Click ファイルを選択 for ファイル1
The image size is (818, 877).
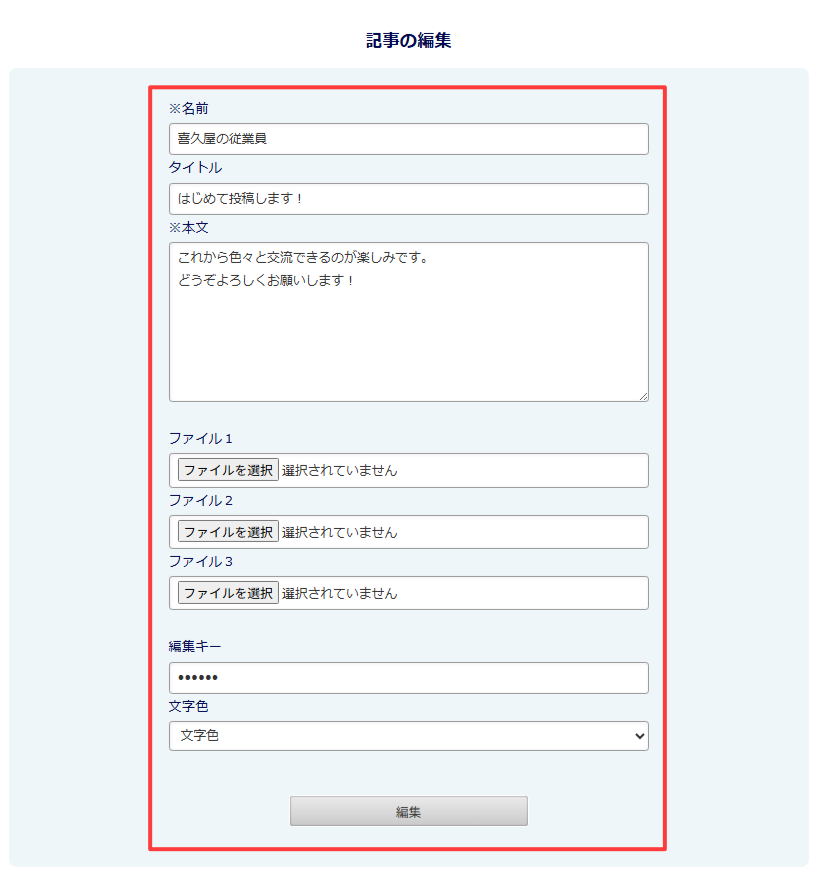(226, 470)
